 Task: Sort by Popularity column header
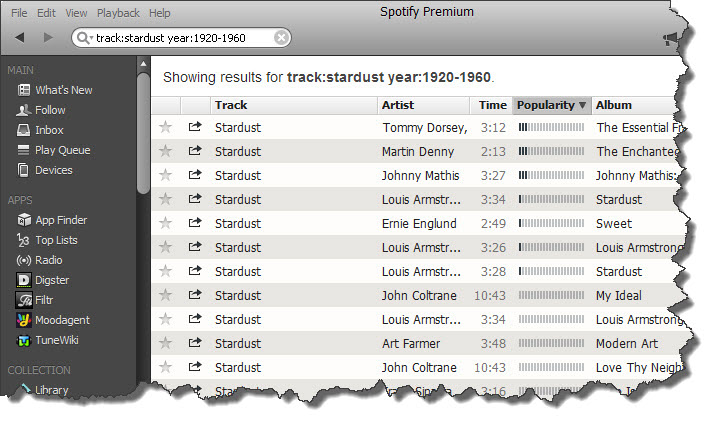pyautogui.click(x=551, y=105)
